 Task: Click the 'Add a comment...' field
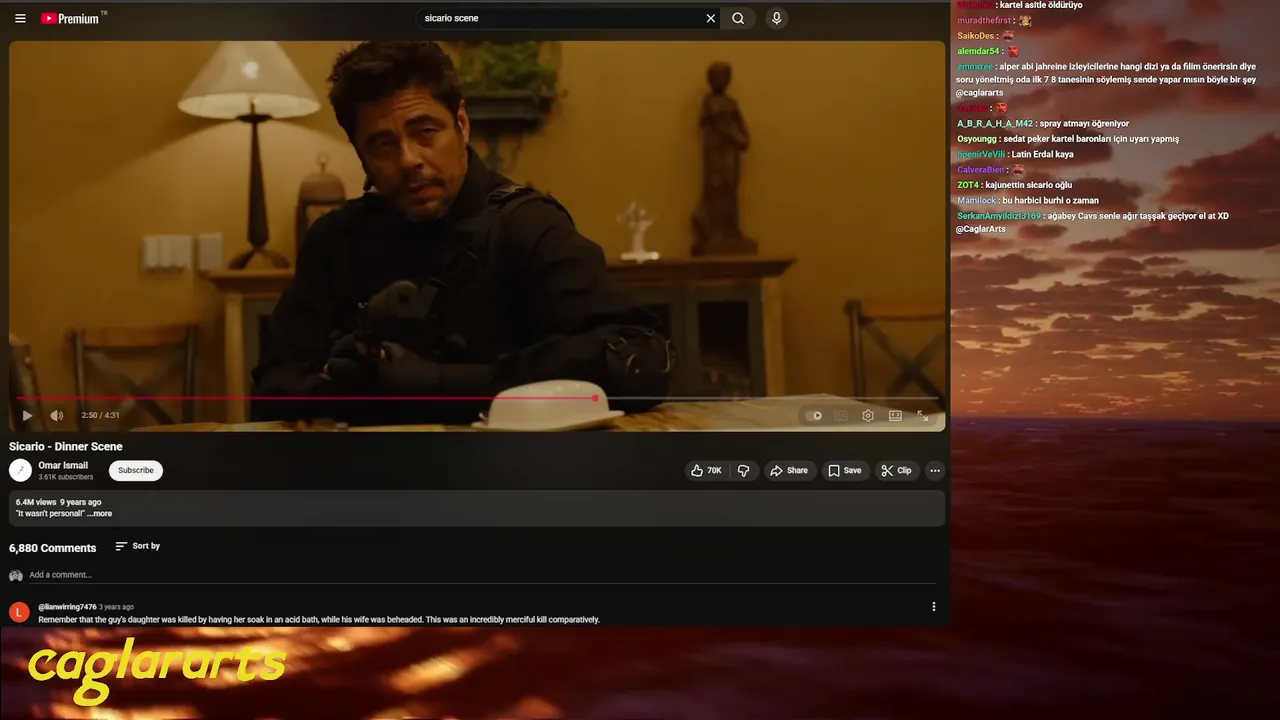[x=482, y=575]
